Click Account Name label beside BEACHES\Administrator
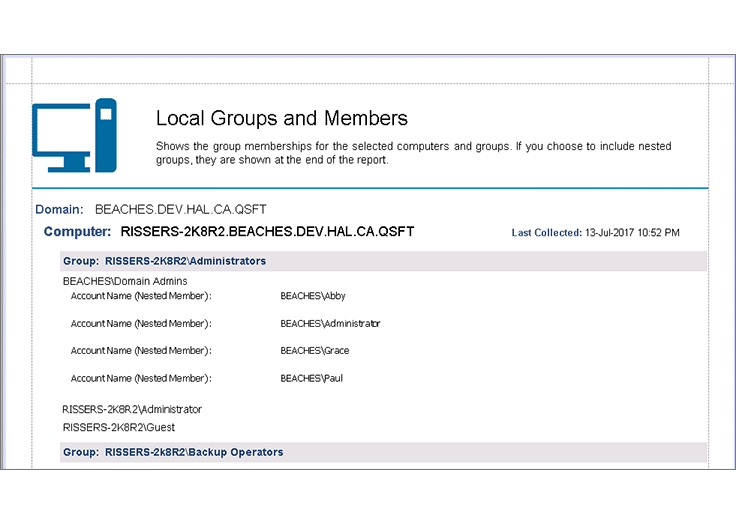The width and height of the screenshot is (736, 523). tap(141, 324)
